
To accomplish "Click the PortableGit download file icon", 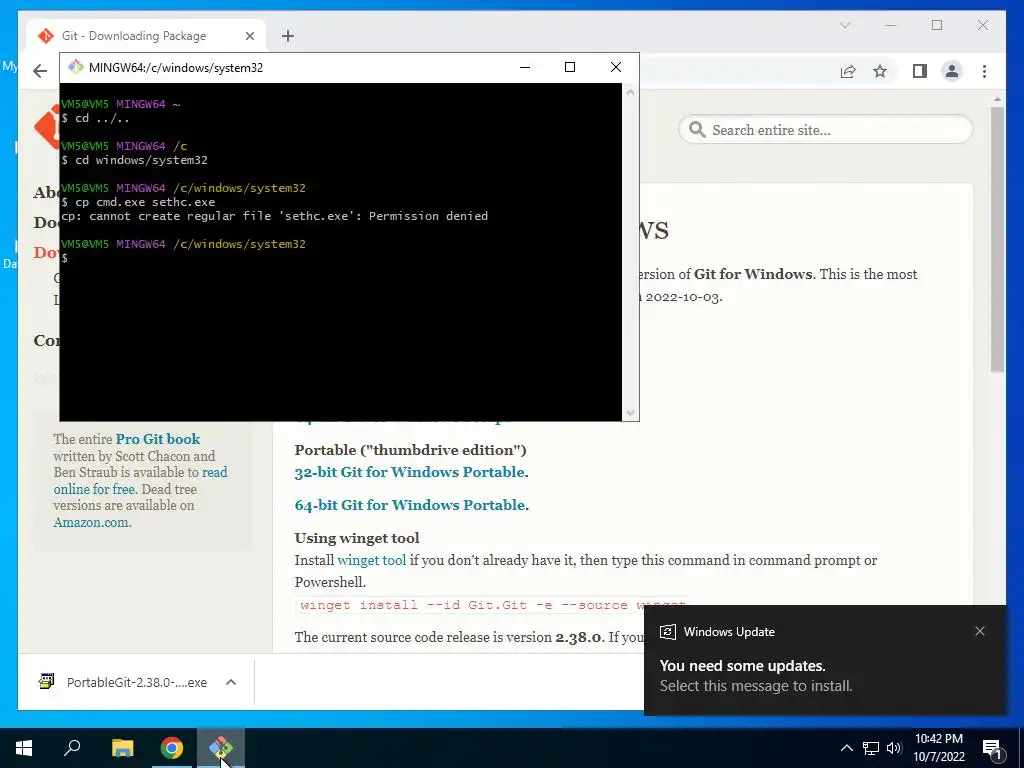I will [46, 682].
